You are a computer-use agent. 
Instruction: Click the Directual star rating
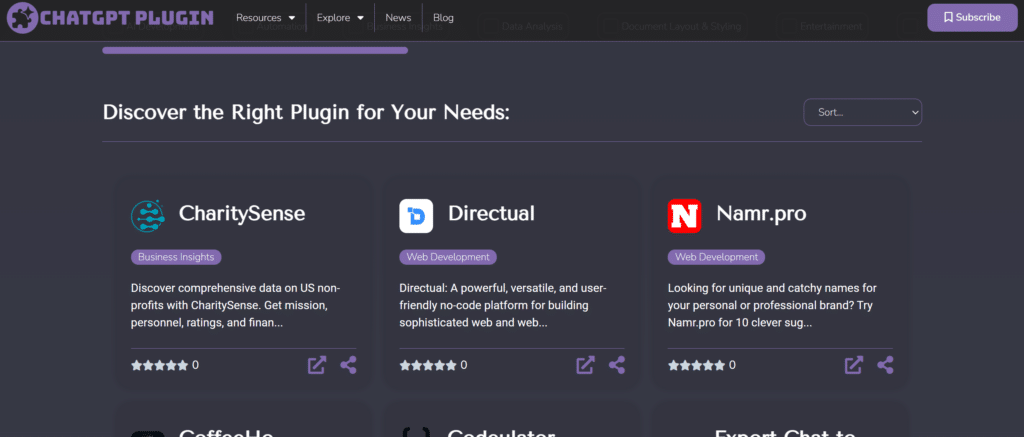coord(428,365)
